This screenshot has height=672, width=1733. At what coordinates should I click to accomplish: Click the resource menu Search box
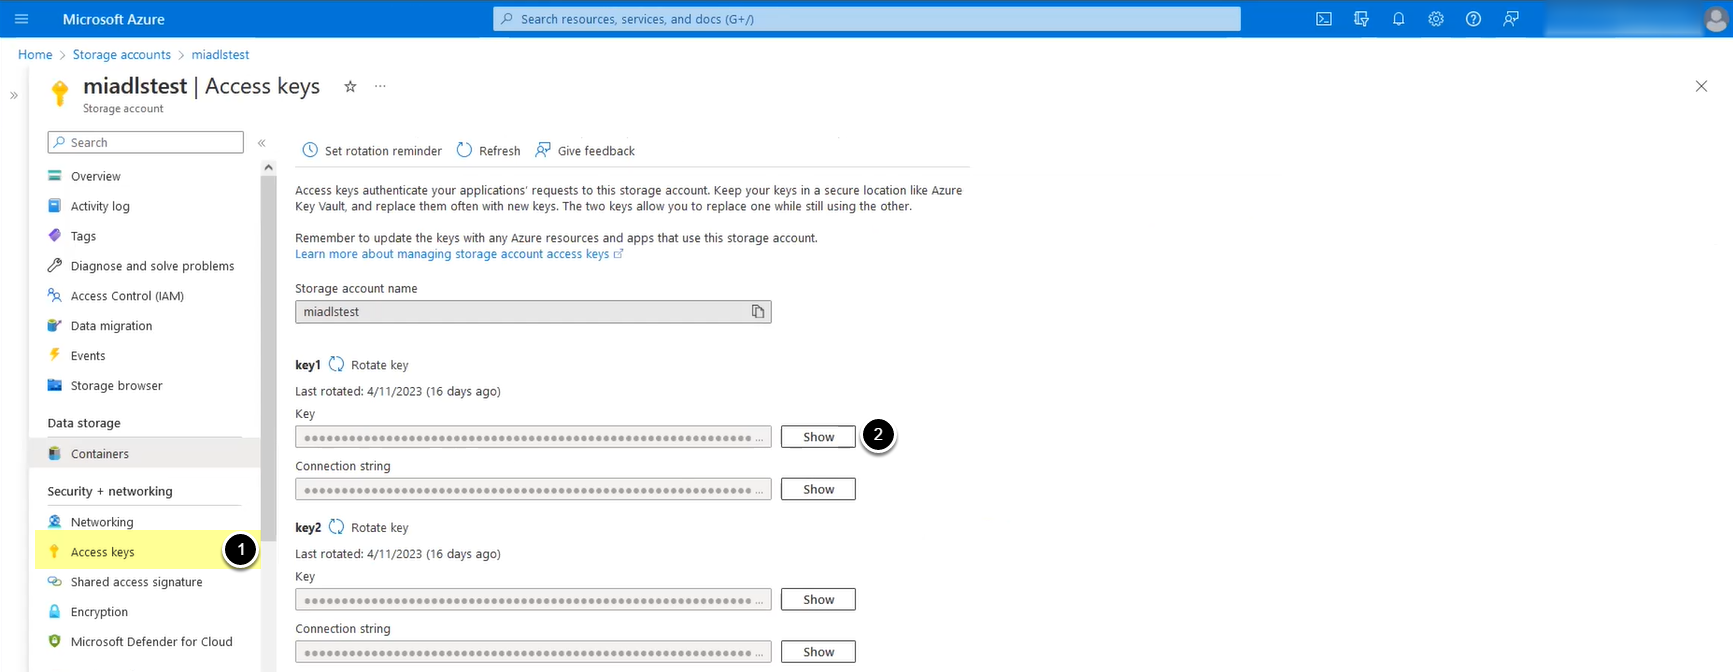pos(145,143)
